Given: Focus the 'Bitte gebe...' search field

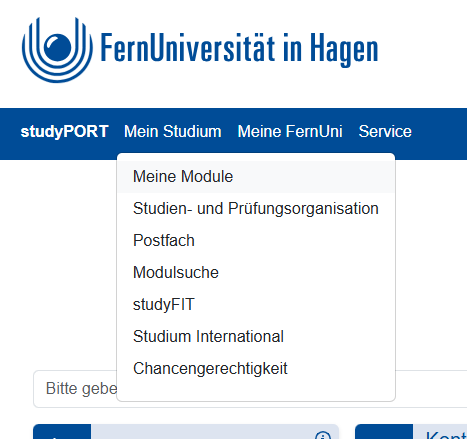Looking at the screenshot, I should (75, 389).
